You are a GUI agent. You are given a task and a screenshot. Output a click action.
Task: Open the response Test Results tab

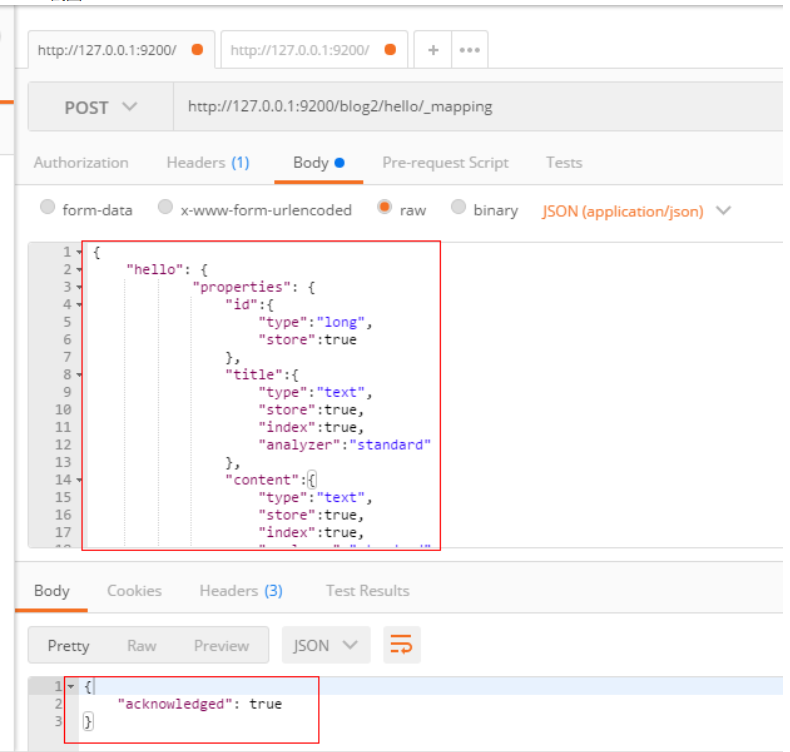367,591
